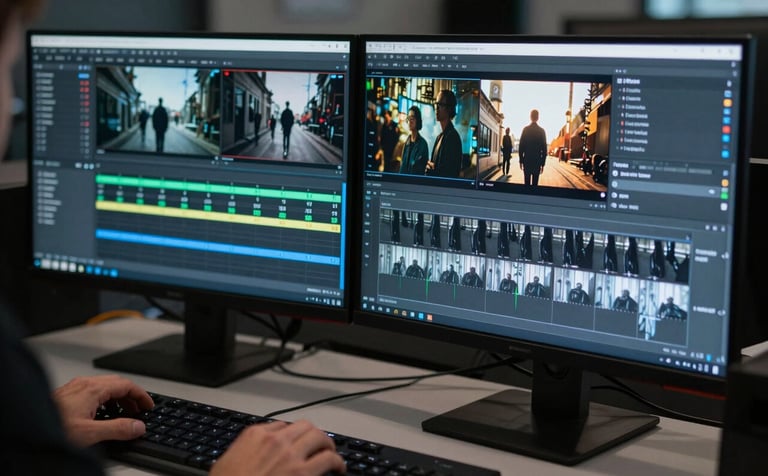This screenshot has height=476, width=768.
Task: Toggle the eye visibility icon in the highlighted properties row
Action: pyautogui.click(x=712, y=191)
